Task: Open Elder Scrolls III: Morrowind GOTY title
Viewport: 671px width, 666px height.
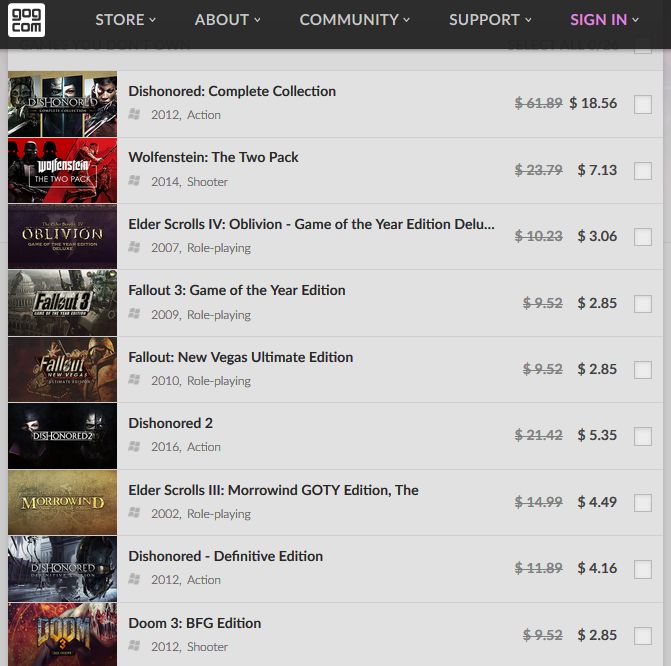Action: click(x=273, y=490)
